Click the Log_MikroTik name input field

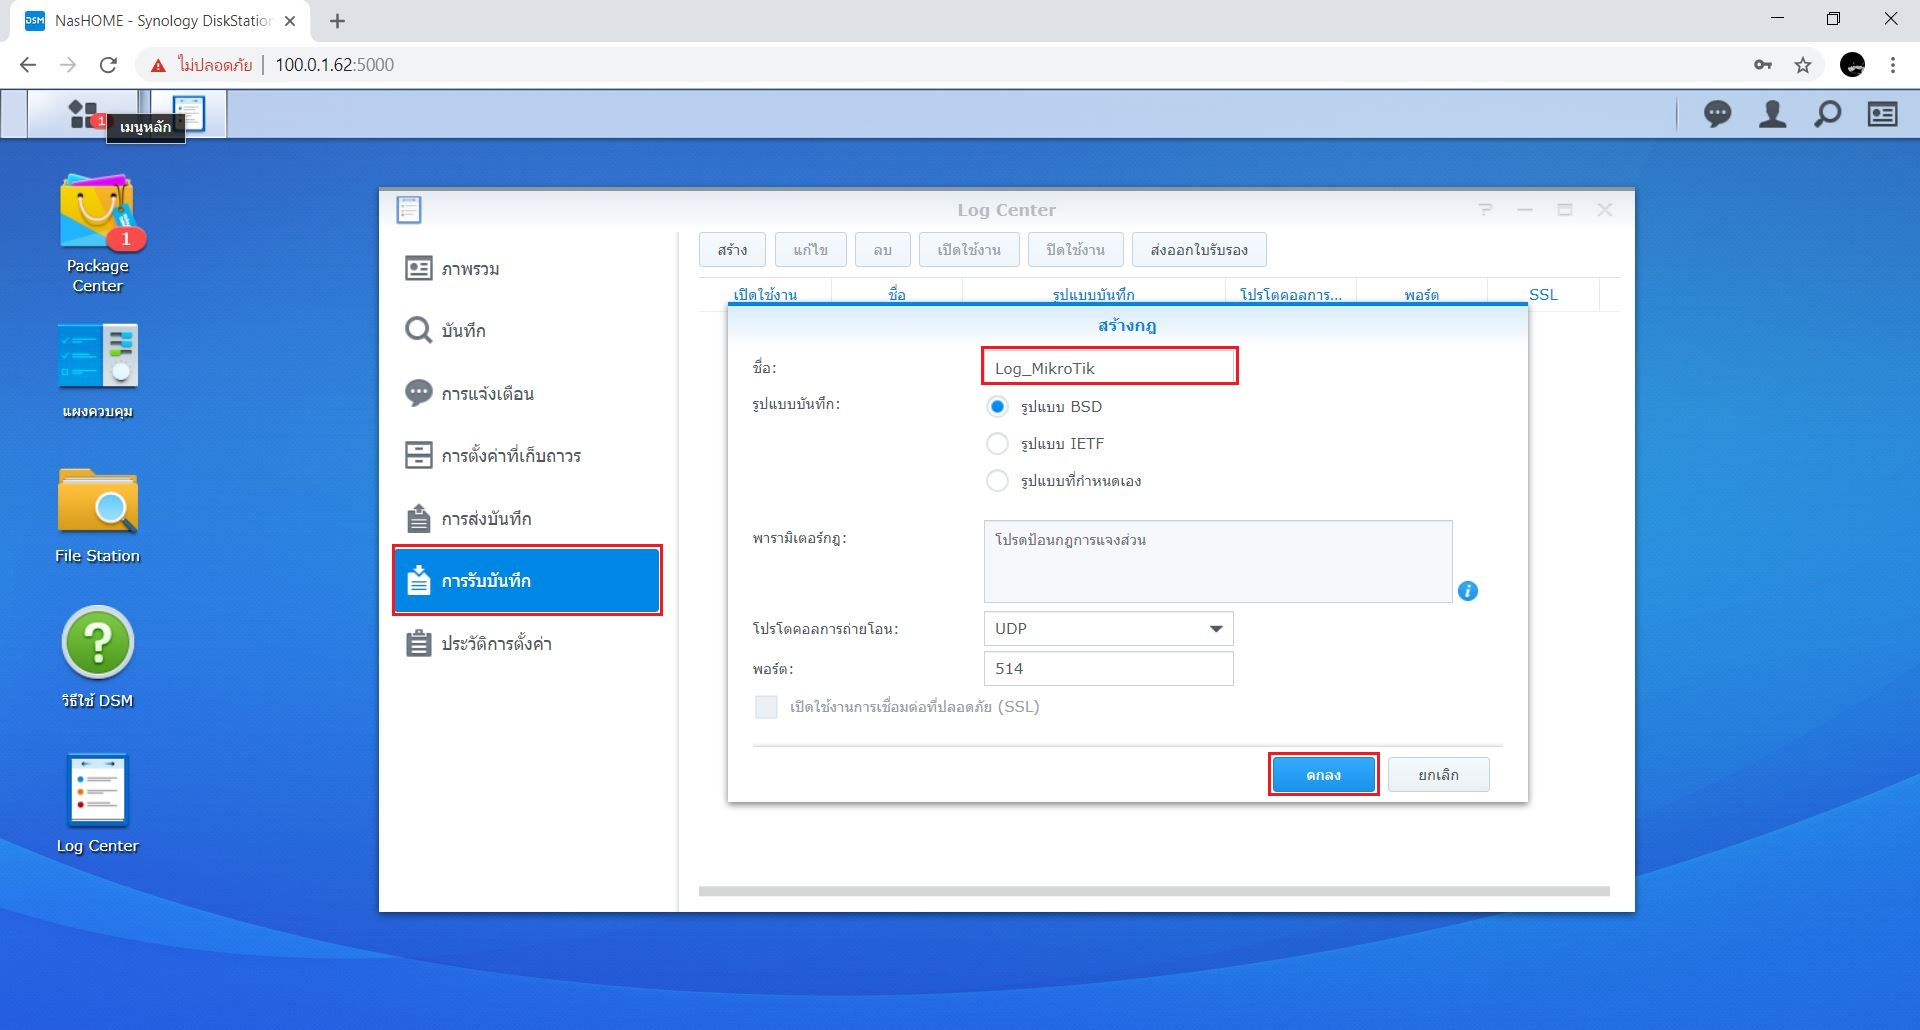click(1108, 367)
